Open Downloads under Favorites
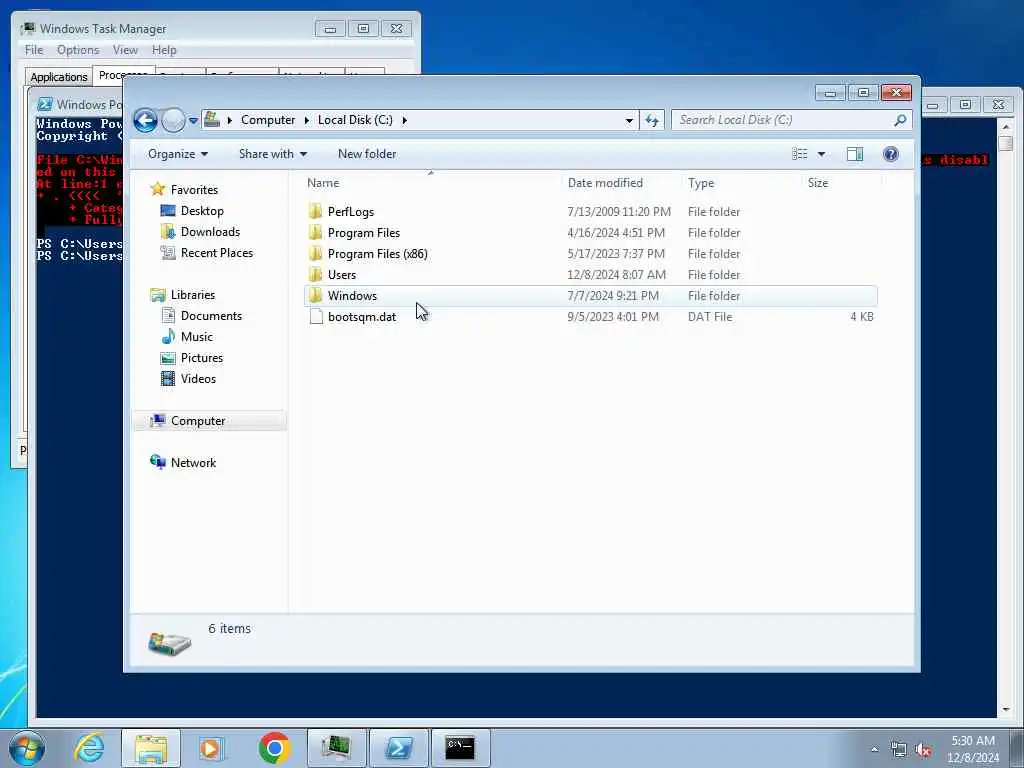The image size is (1024, 768). (x=210, y=232)
